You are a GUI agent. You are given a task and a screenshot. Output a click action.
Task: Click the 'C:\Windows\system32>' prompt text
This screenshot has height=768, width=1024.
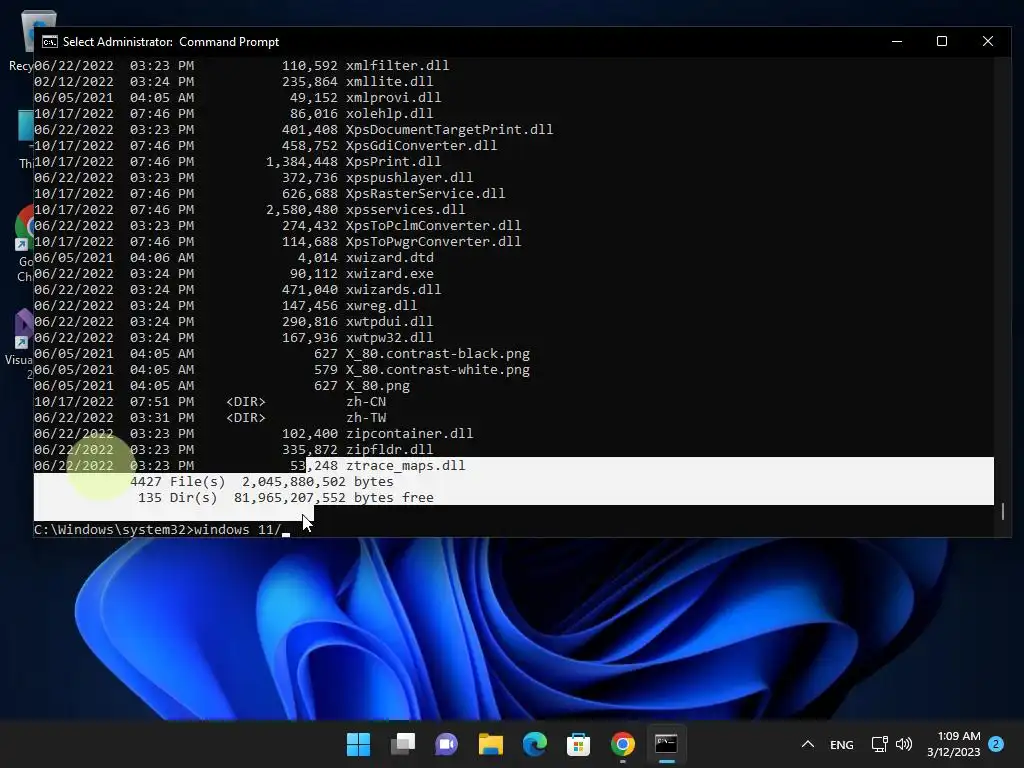pos(114,530)
